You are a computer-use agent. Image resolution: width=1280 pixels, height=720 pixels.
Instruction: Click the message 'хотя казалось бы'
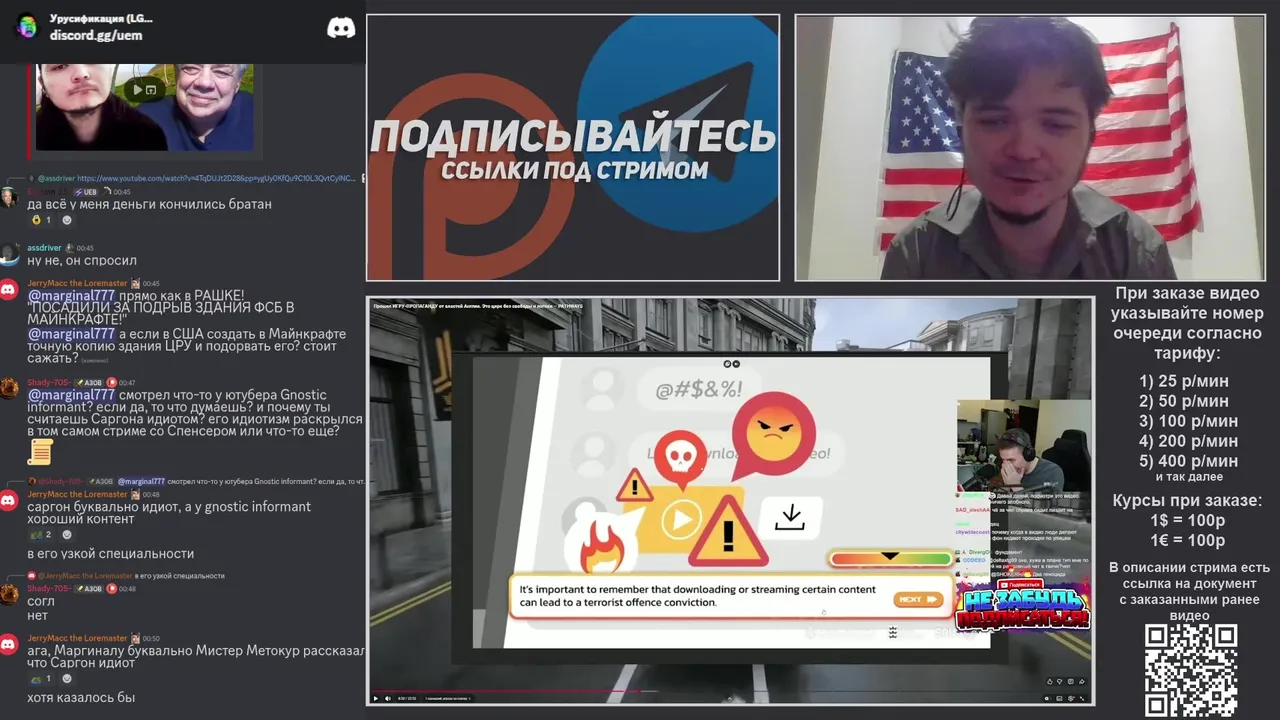[x=81, y=698]
